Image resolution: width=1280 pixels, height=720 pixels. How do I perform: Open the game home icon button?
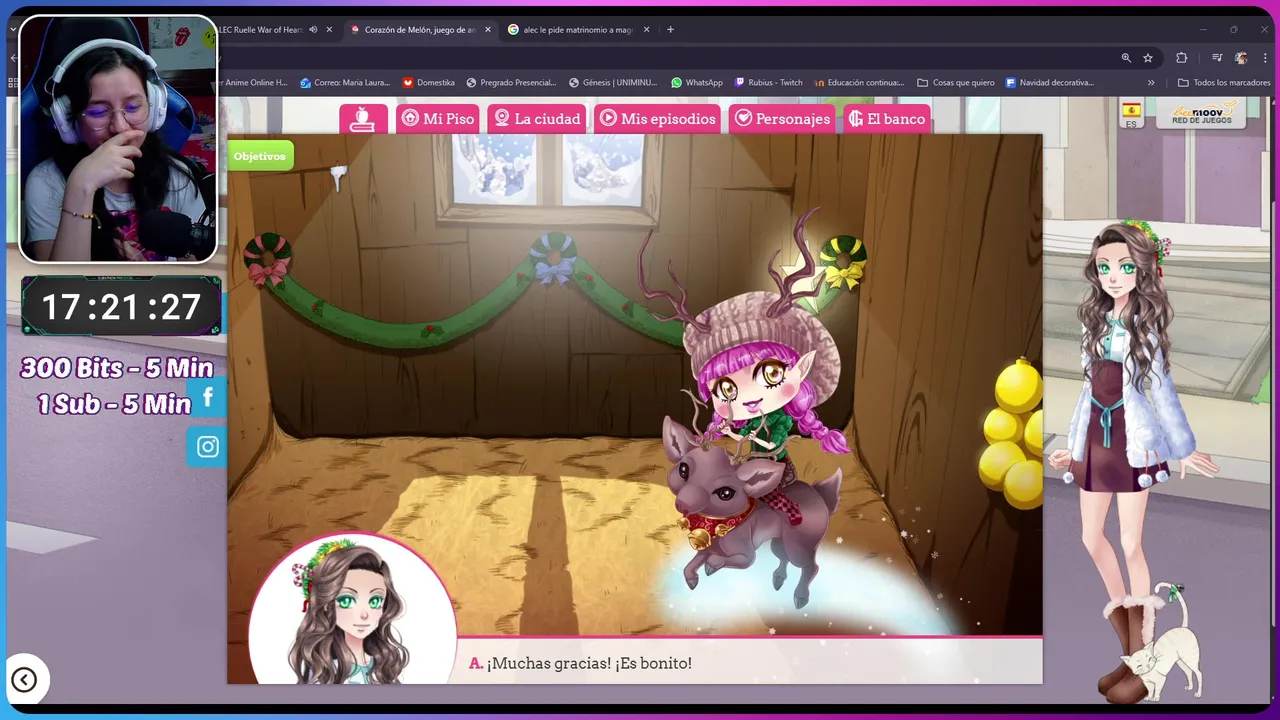[363, 118]
